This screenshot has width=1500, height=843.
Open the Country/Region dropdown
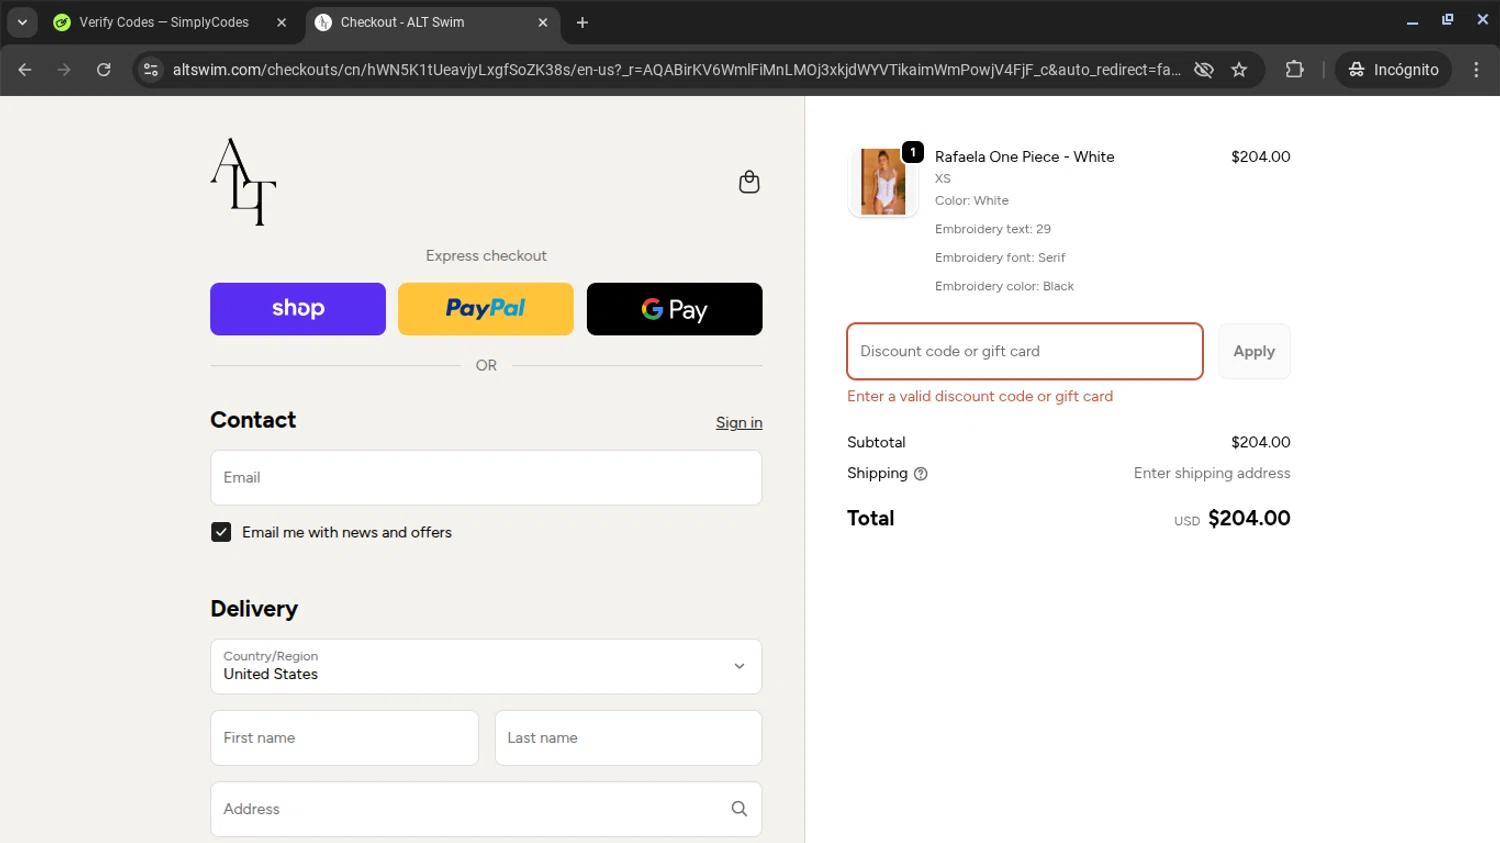(x=486, y=666)
